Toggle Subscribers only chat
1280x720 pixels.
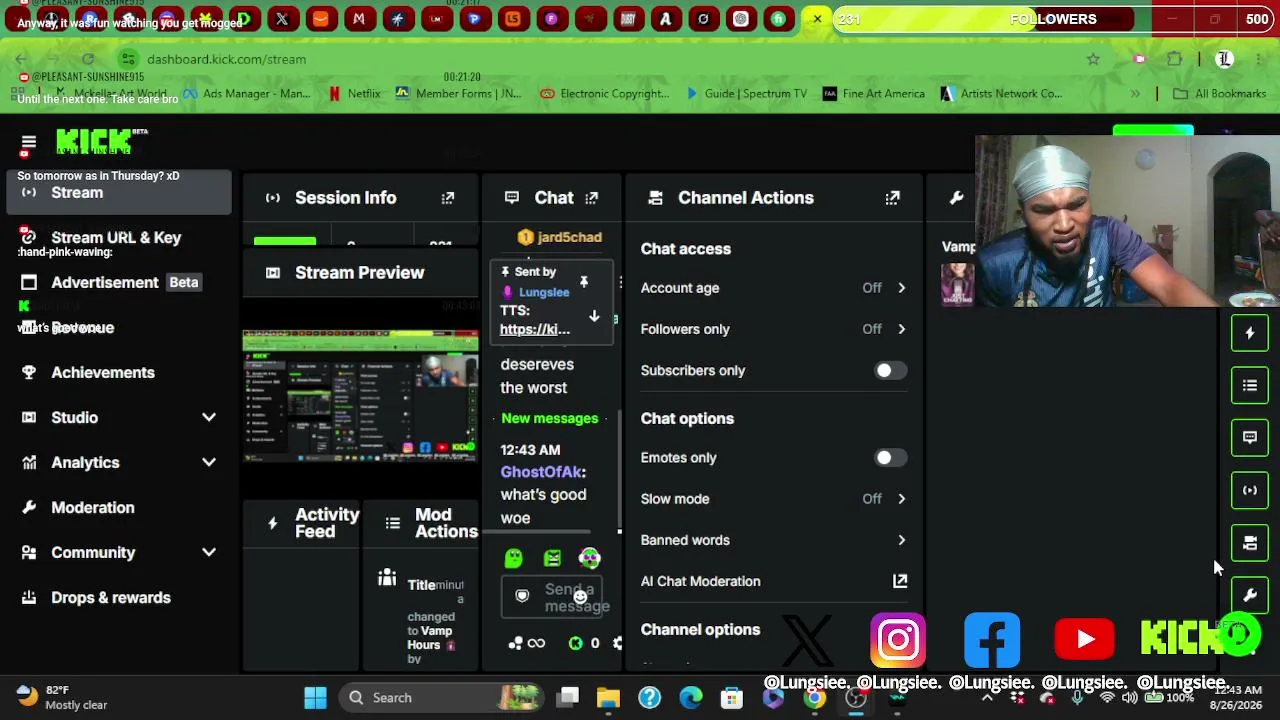coord(890,371)
